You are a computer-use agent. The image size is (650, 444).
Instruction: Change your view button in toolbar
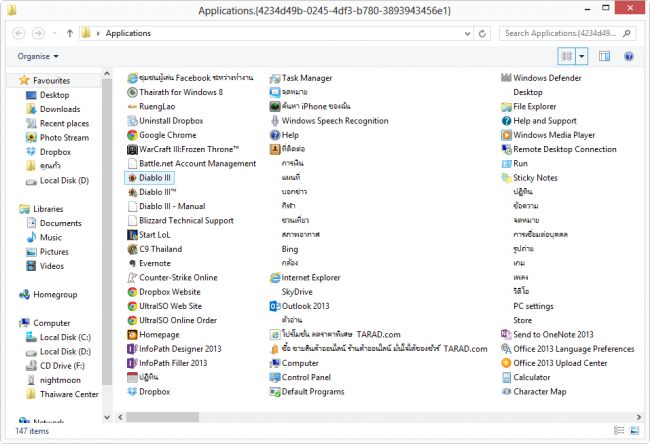[567, 56]
